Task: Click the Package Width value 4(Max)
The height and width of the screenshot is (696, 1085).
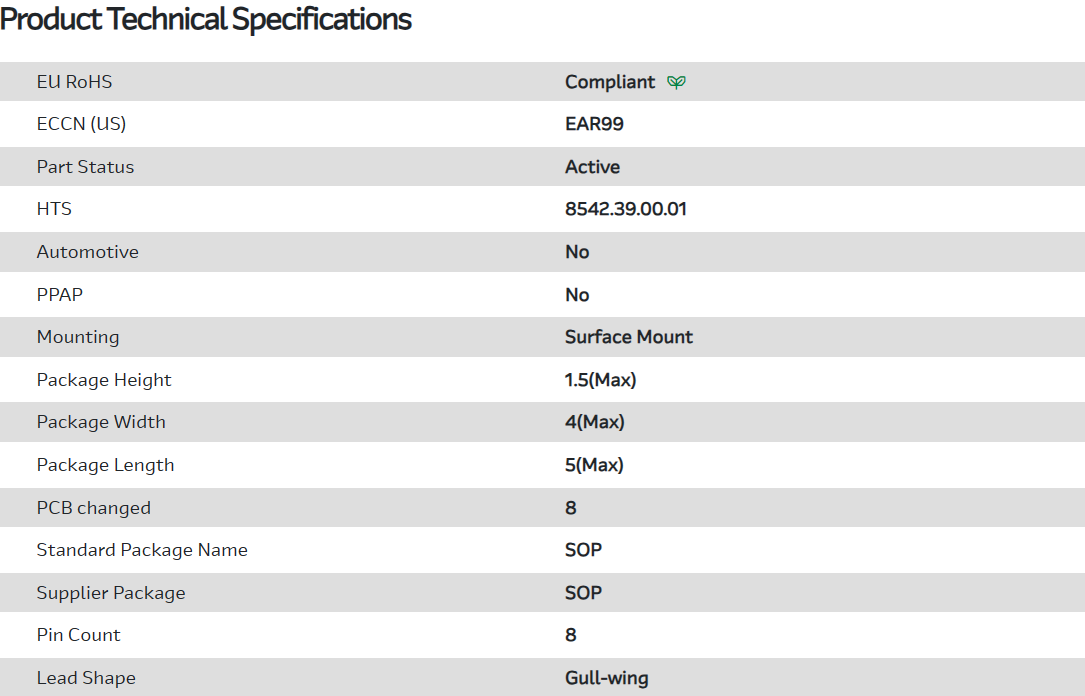Action: [594, 422]
